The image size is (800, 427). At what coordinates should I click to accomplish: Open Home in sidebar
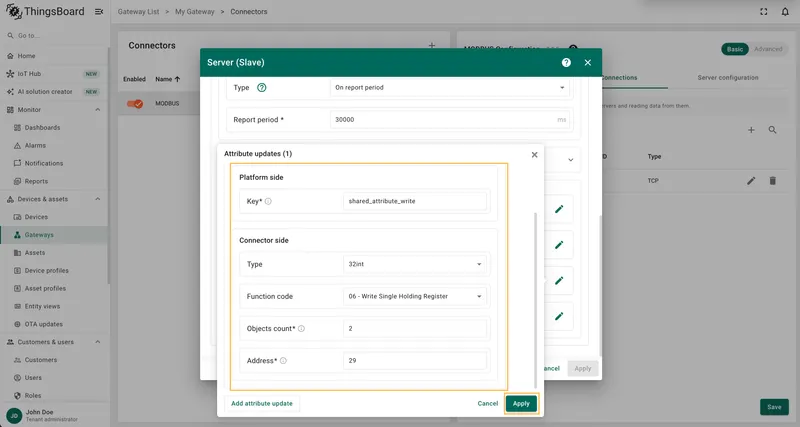click(54, 56)
